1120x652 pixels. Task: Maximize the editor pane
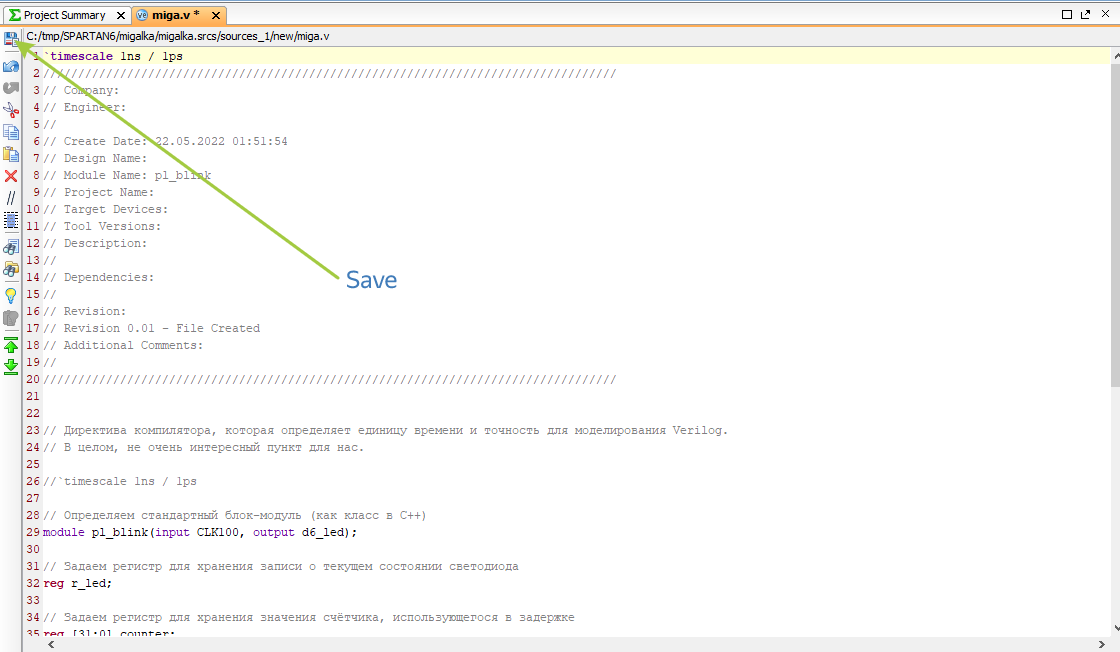tap(1066, 14)
